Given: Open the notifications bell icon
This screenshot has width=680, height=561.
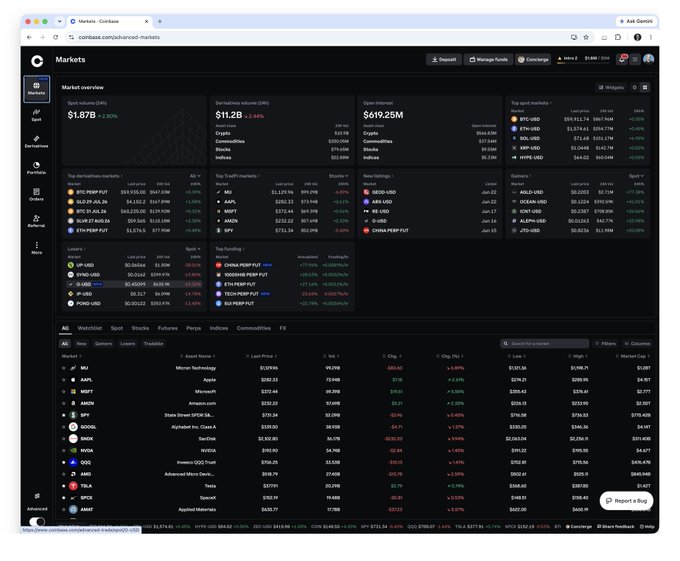Looking at the screenshot, I should click(622, 59).
